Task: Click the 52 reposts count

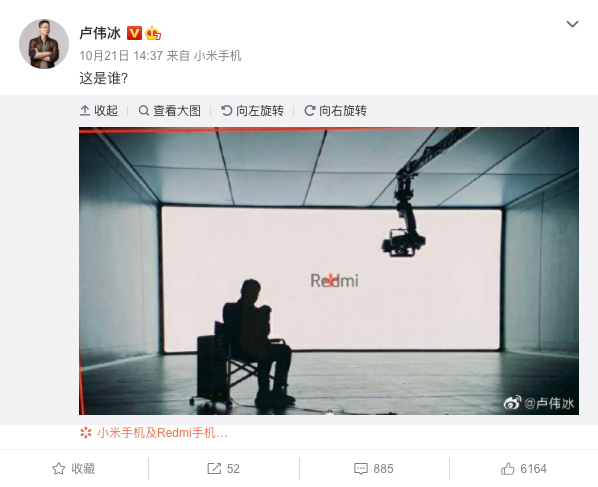Action: [233, 469]
